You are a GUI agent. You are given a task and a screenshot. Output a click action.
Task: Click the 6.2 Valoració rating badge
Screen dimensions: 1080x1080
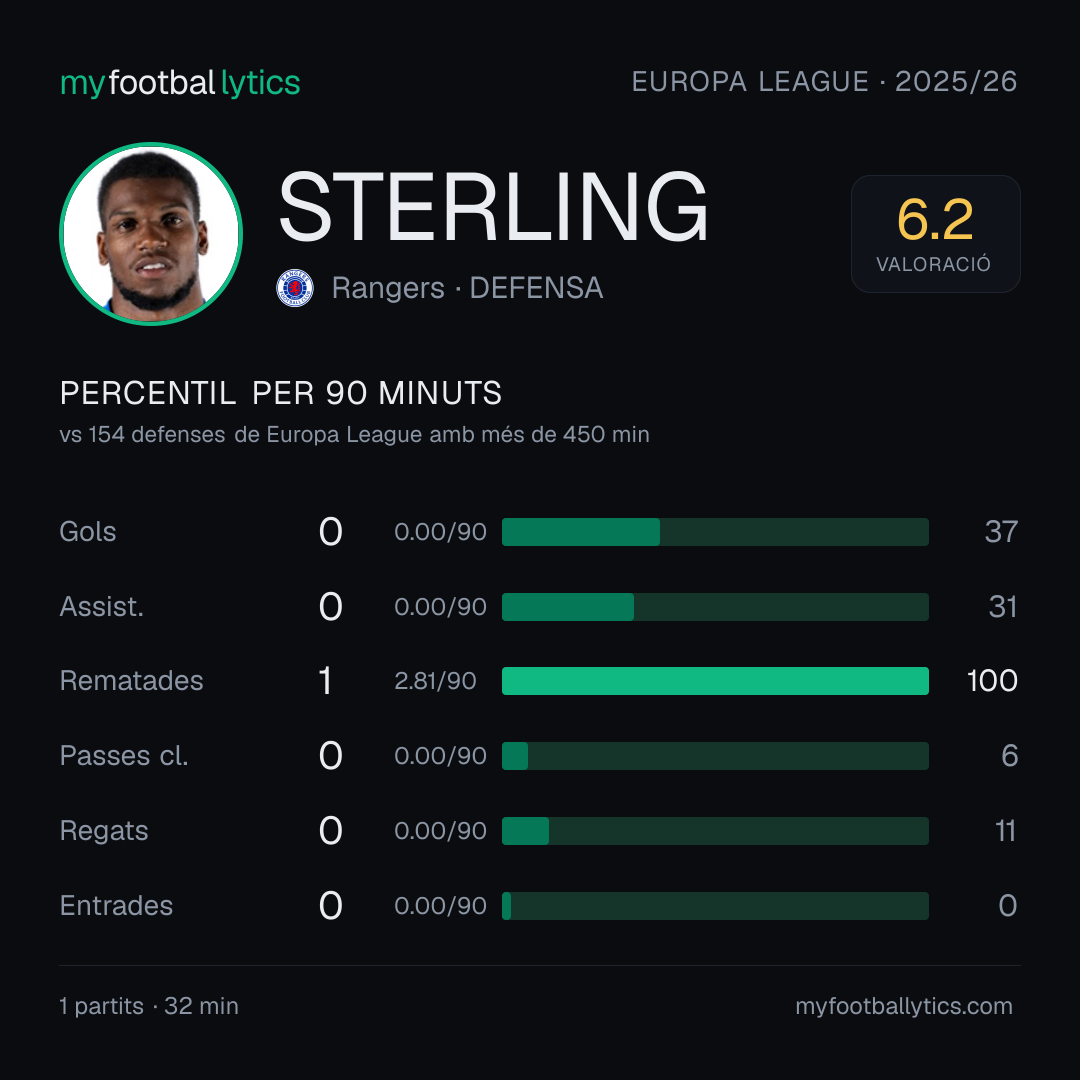tap(935, 233)
